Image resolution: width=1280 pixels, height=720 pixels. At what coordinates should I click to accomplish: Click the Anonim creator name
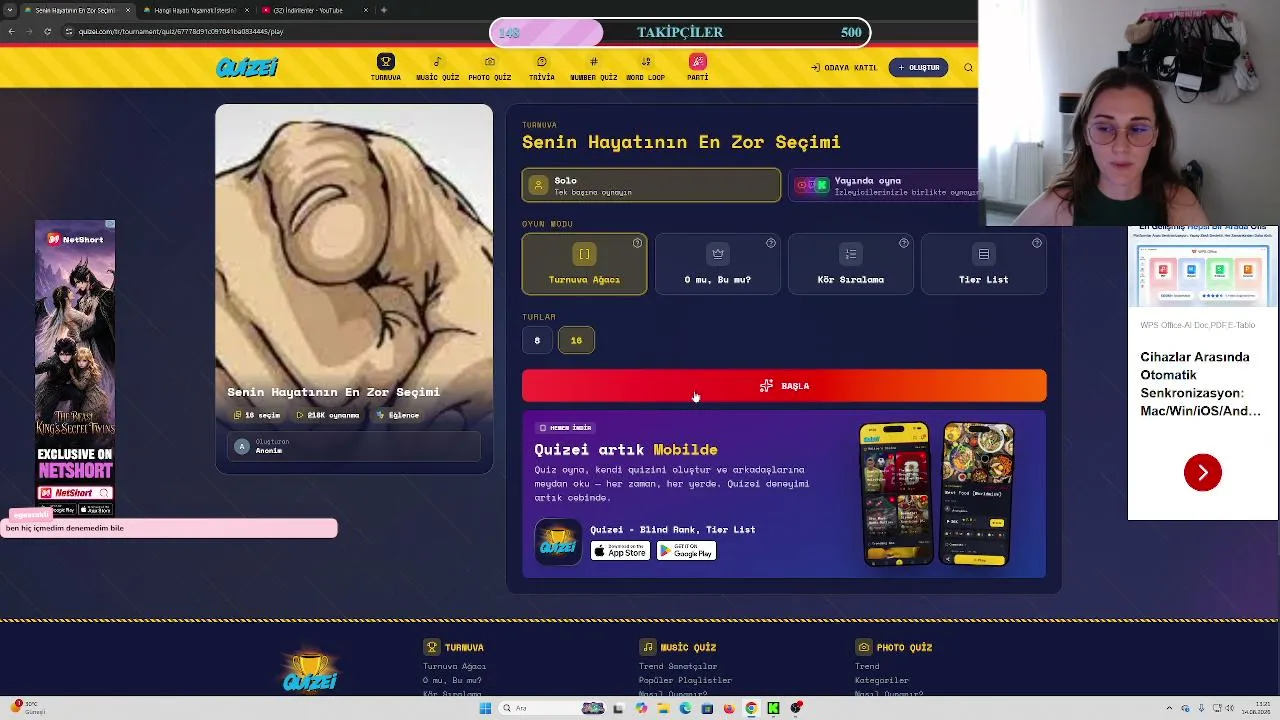point(269,451)
